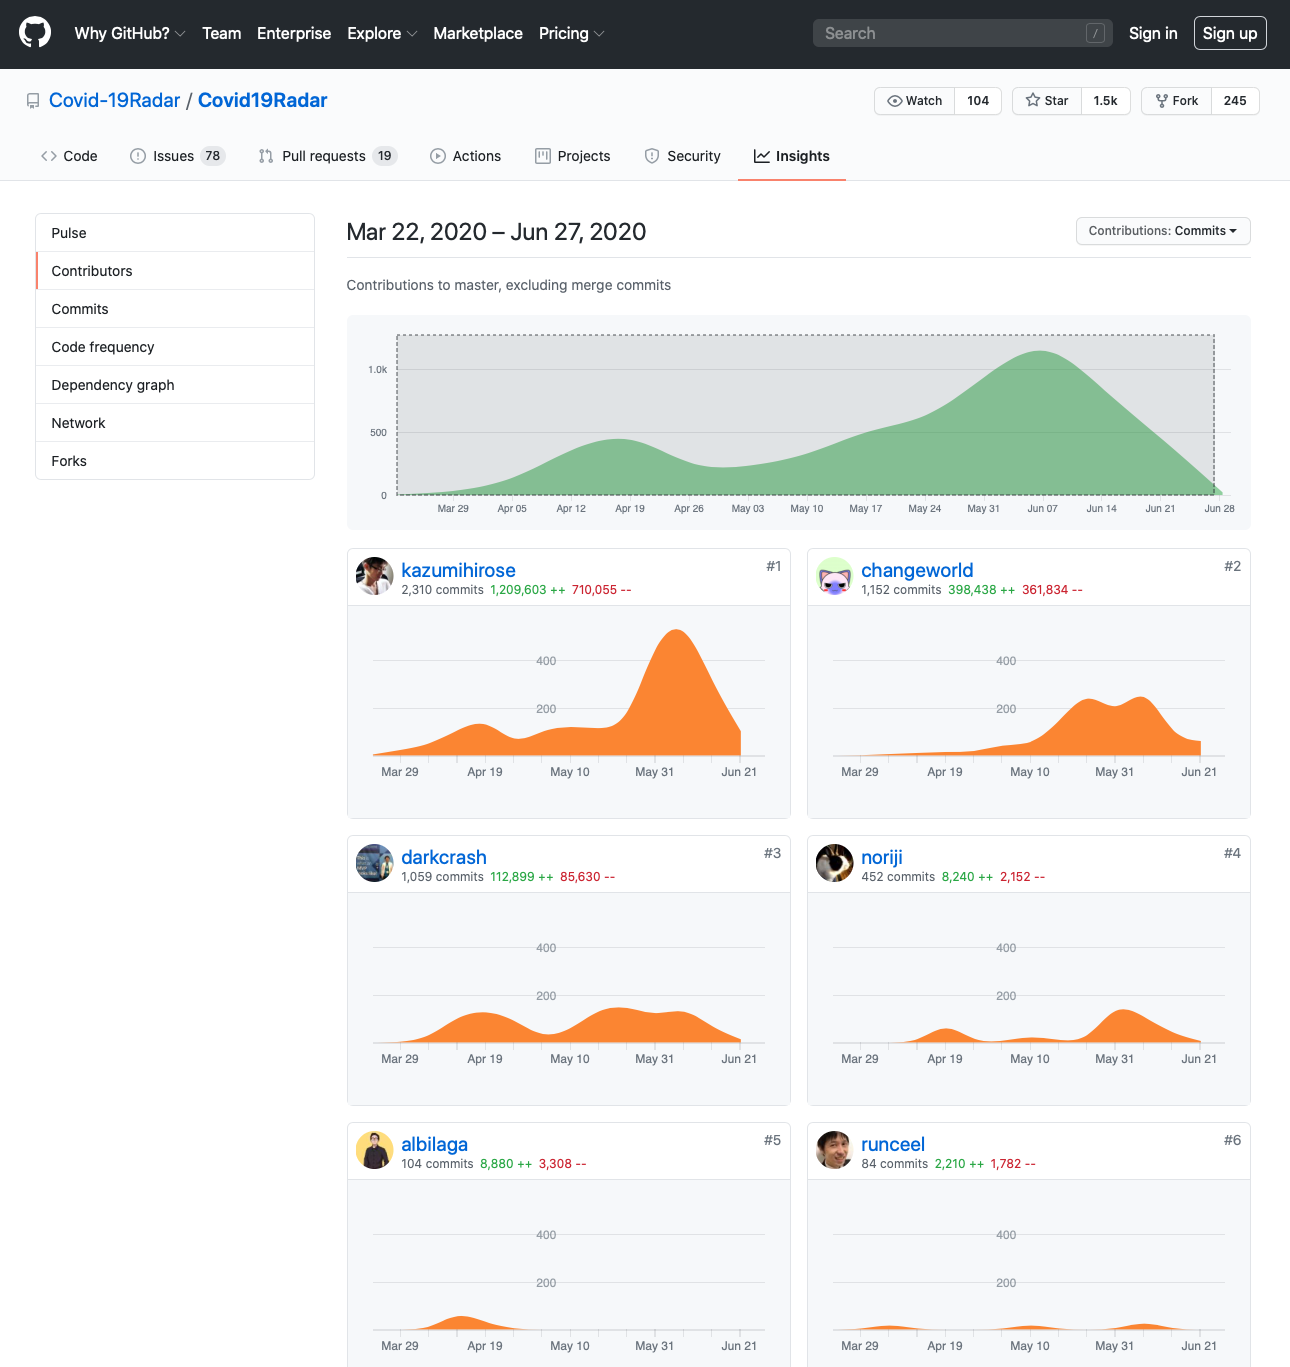Click runceel's 84 commits link

coord(894,1164)
